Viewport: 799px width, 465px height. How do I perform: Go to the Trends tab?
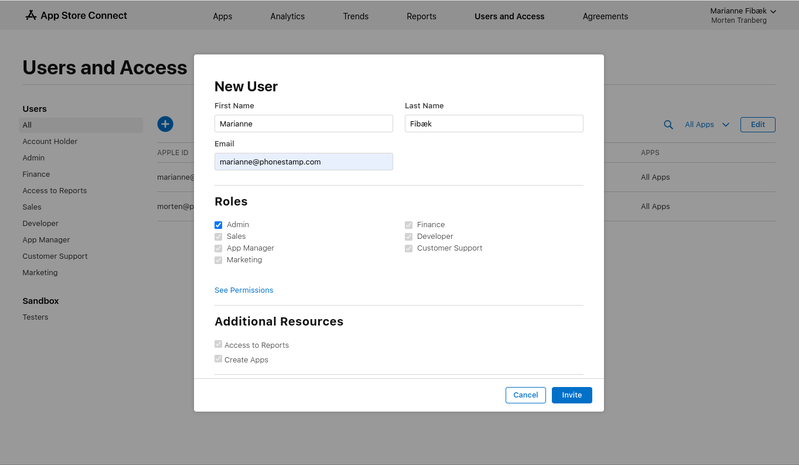pyautogui.click(x=355, y=16)
